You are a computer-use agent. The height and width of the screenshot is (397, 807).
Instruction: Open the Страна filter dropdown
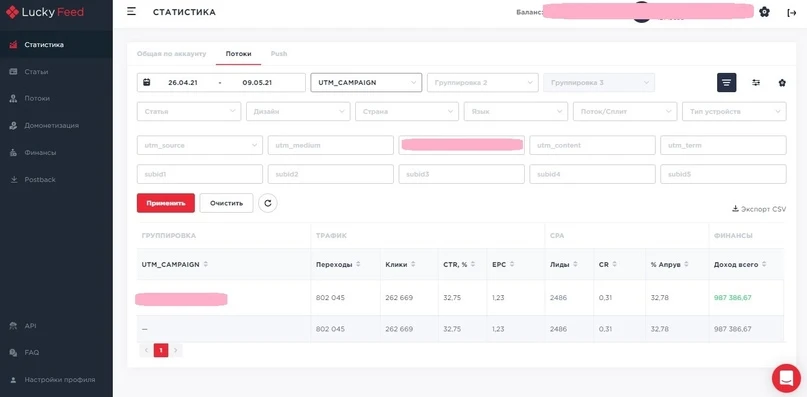[407, 111]
